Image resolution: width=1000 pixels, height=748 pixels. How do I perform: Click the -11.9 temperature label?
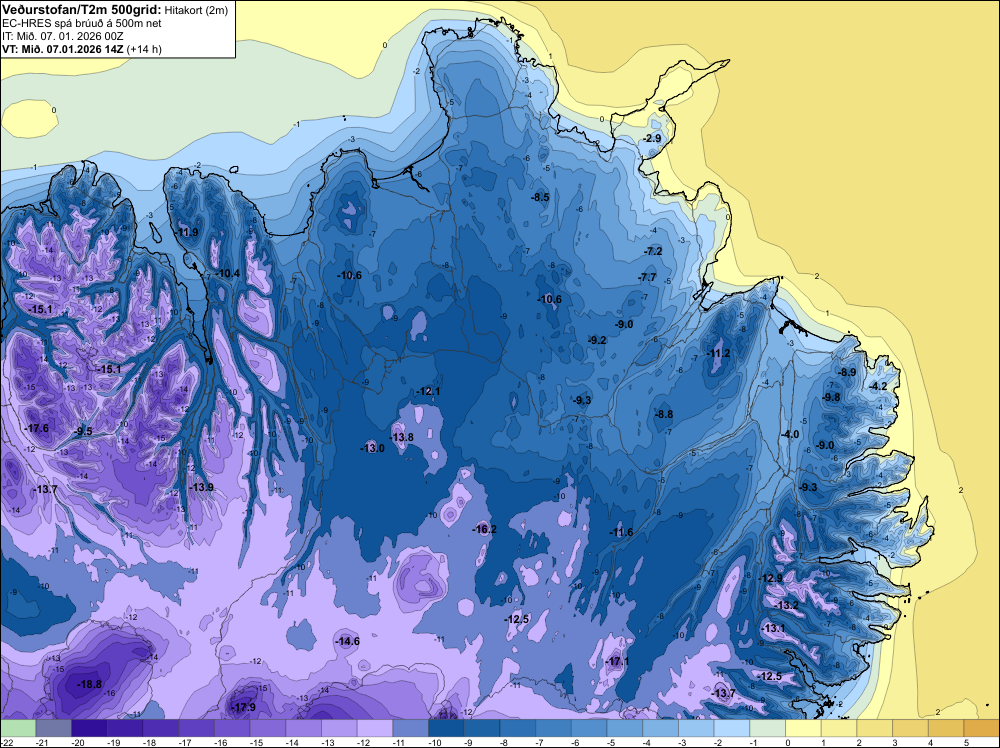click(x=187, y=232)
